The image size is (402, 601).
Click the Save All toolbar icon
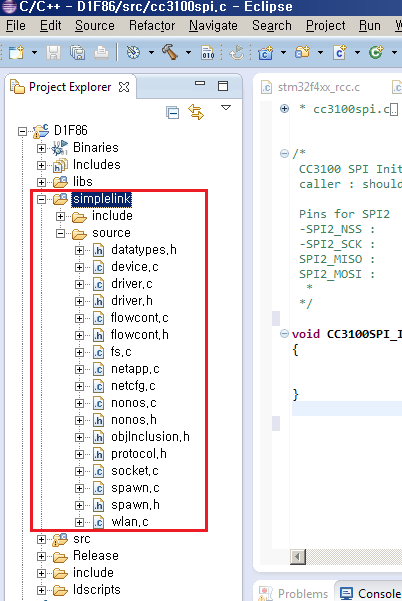77,52
